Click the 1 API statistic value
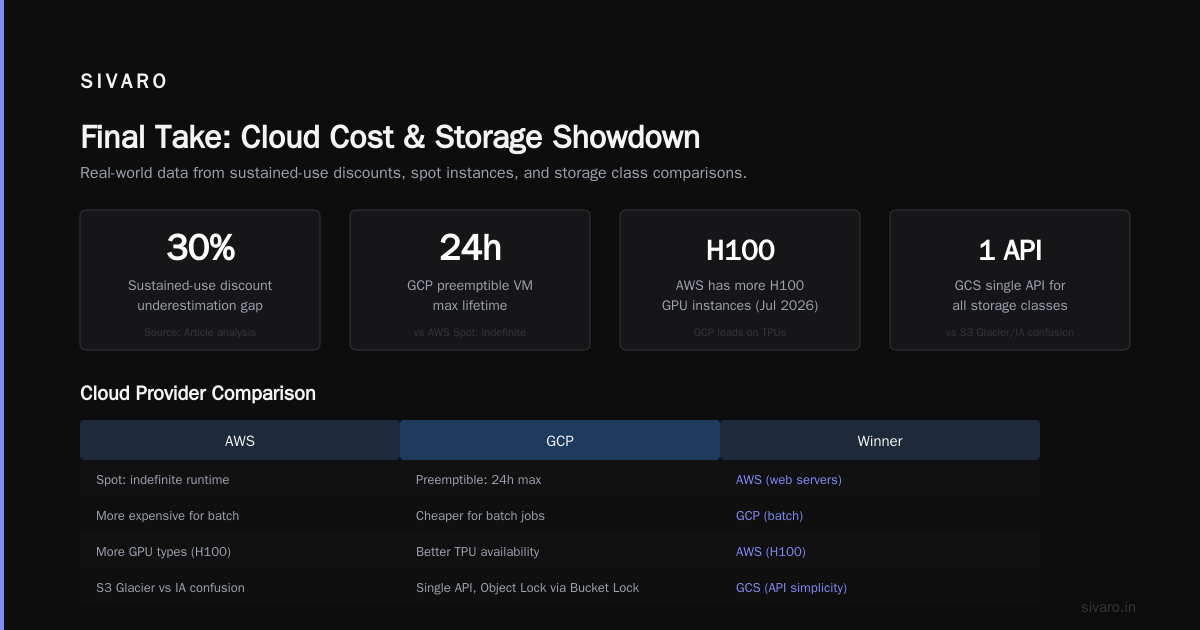1200x630 pixels. [x=1010, y=250]
